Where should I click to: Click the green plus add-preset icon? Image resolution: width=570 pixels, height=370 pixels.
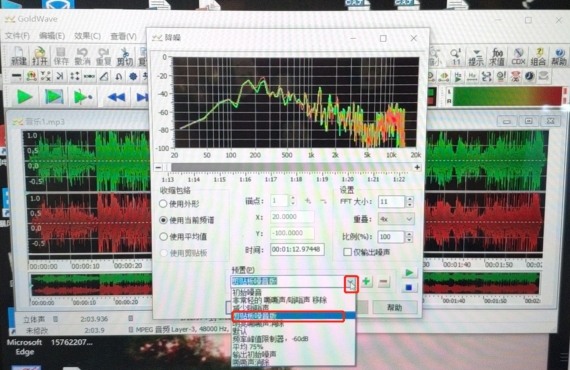point(366,281)
